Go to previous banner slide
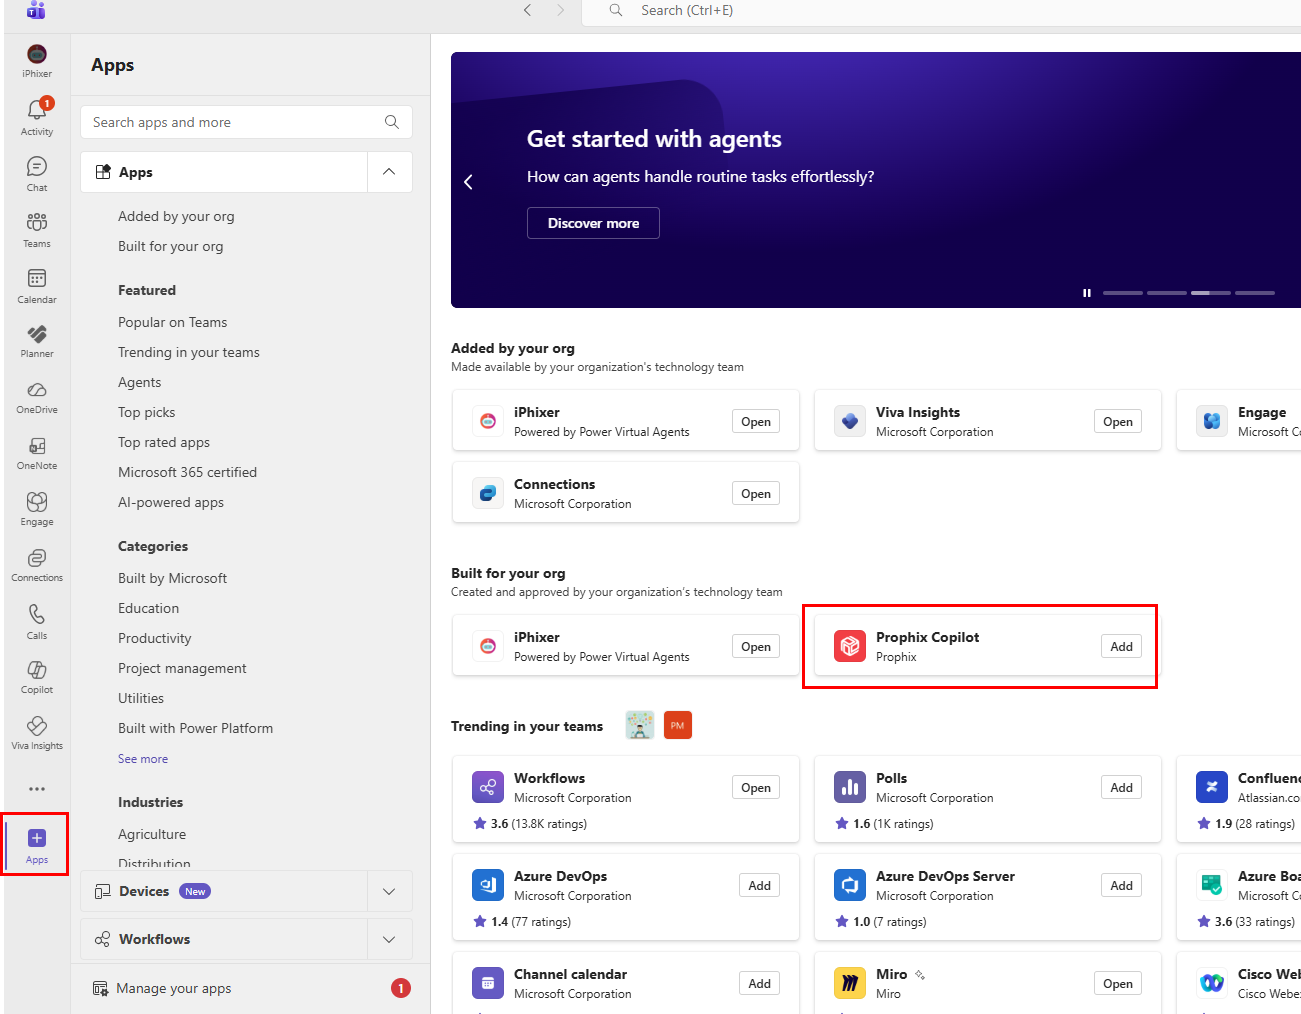Screen dimensions: 1301x1014 click(468, 182)
